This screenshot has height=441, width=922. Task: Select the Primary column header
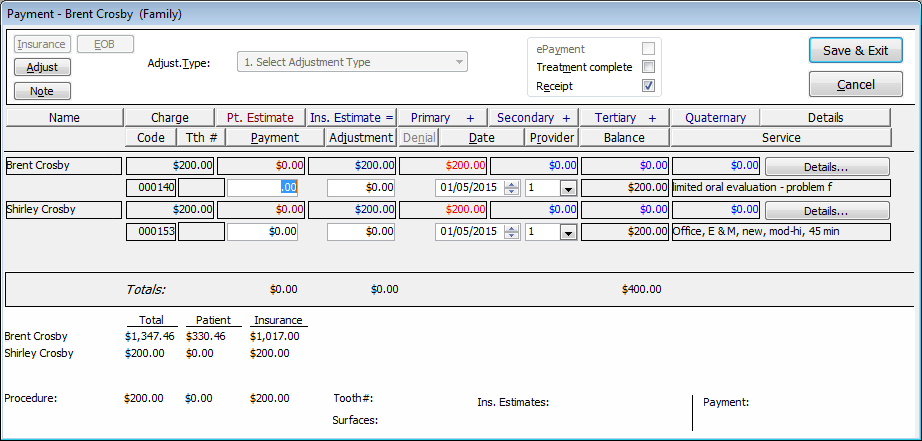443,118
